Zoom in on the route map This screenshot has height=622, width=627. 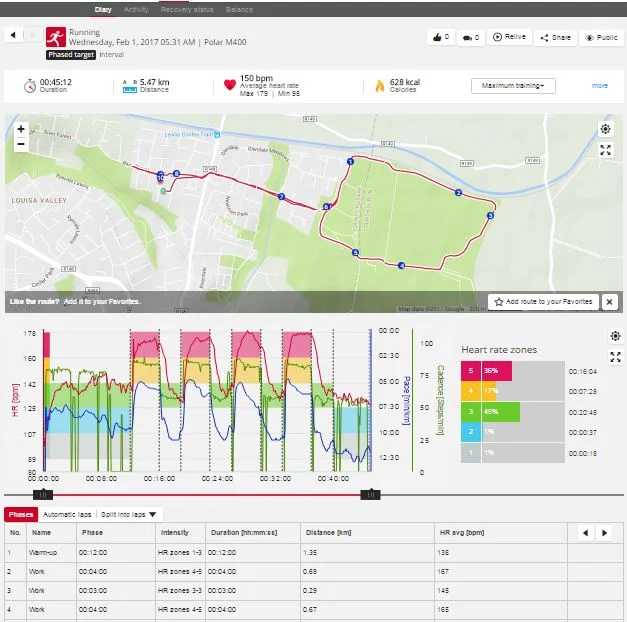coord(21,129)
